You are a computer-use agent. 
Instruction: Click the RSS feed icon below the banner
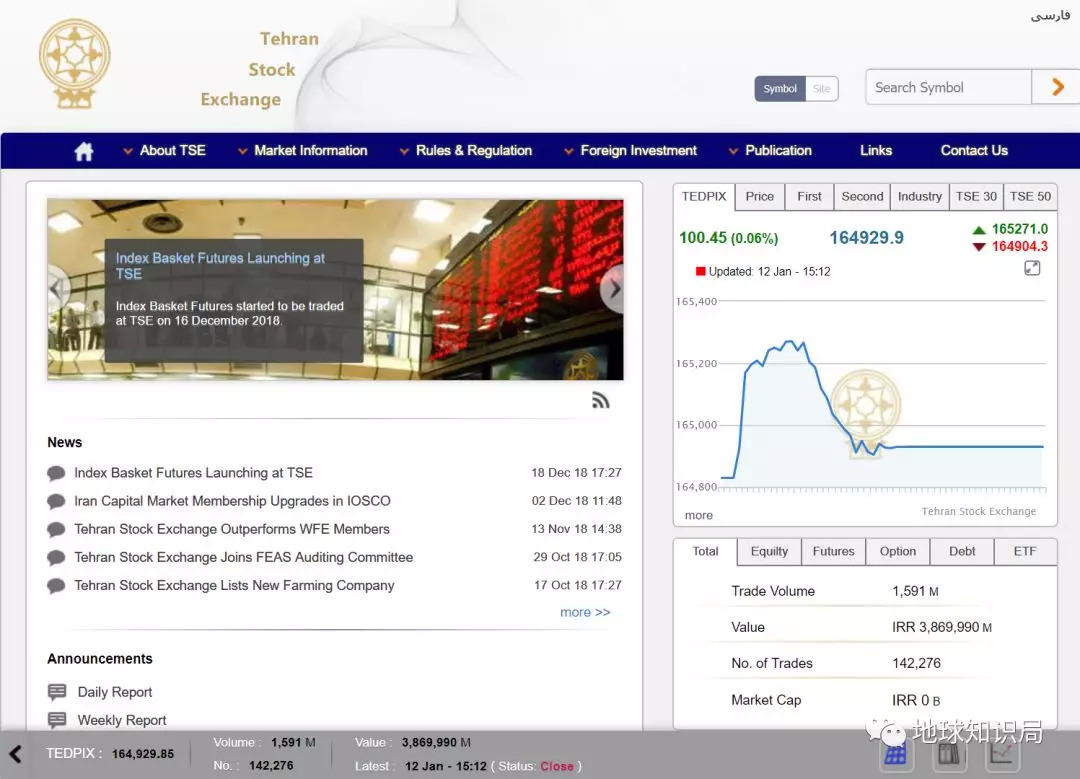click(x=600, y=401)
